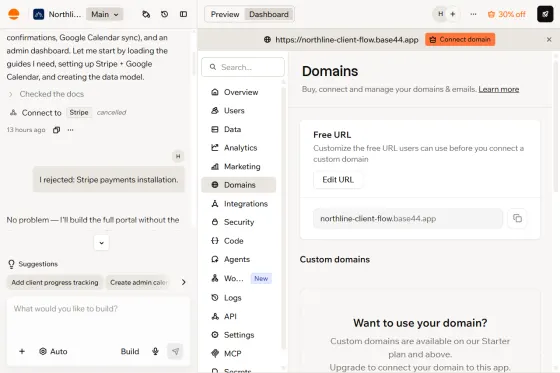560x373 pixels.
Task: Click the globe icon beside the app URL
Action: pos(267,40)
